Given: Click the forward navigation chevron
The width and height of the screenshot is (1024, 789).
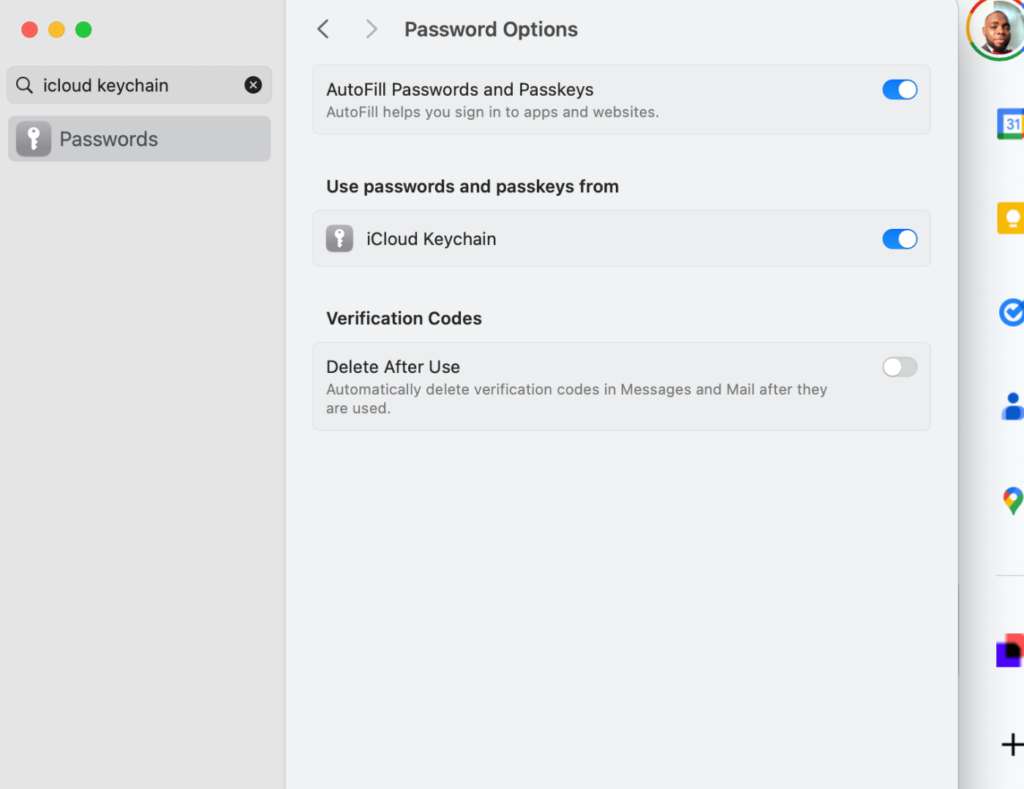Looking at the screenshot, I should coord(370,29).
